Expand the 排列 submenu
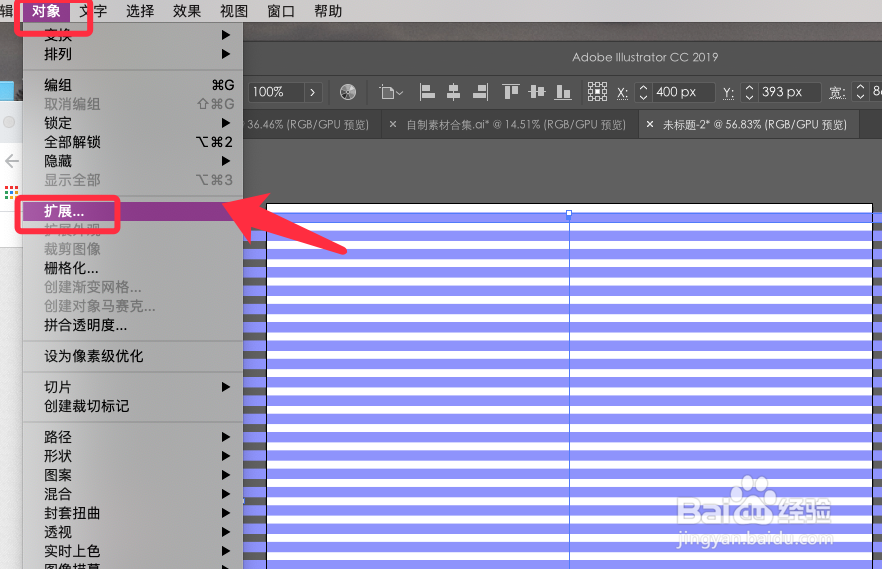This screenshot has height=569, width=882. [133, 54]
